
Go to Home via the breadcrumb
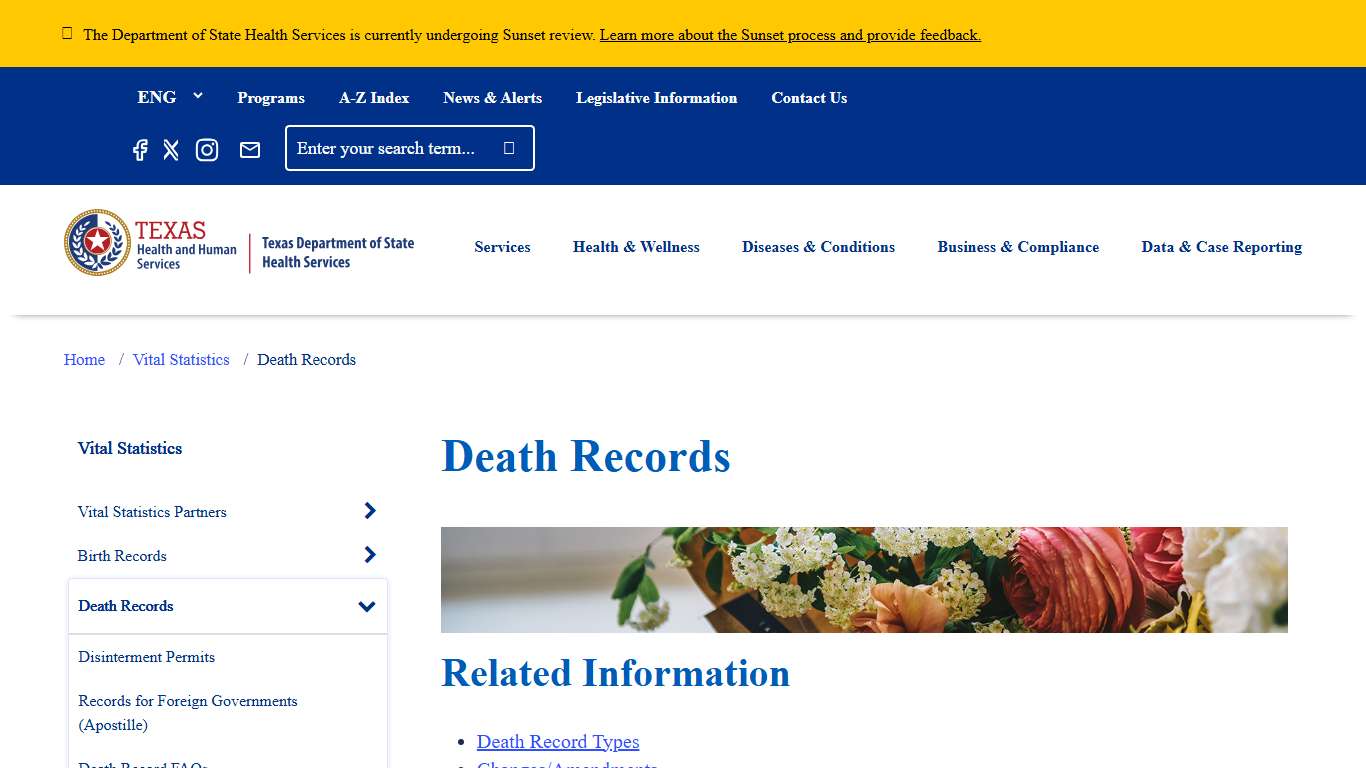point(84,359)
